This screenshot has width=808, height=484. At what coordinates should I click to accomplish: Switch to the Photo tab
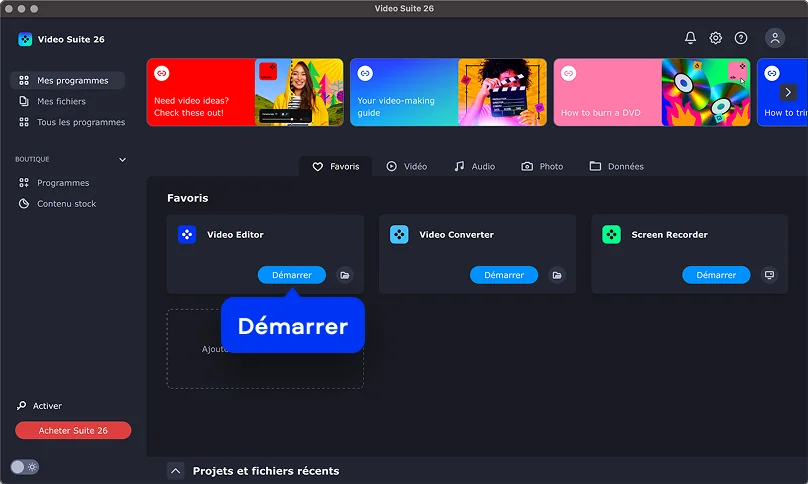click(x=542, y=166)
